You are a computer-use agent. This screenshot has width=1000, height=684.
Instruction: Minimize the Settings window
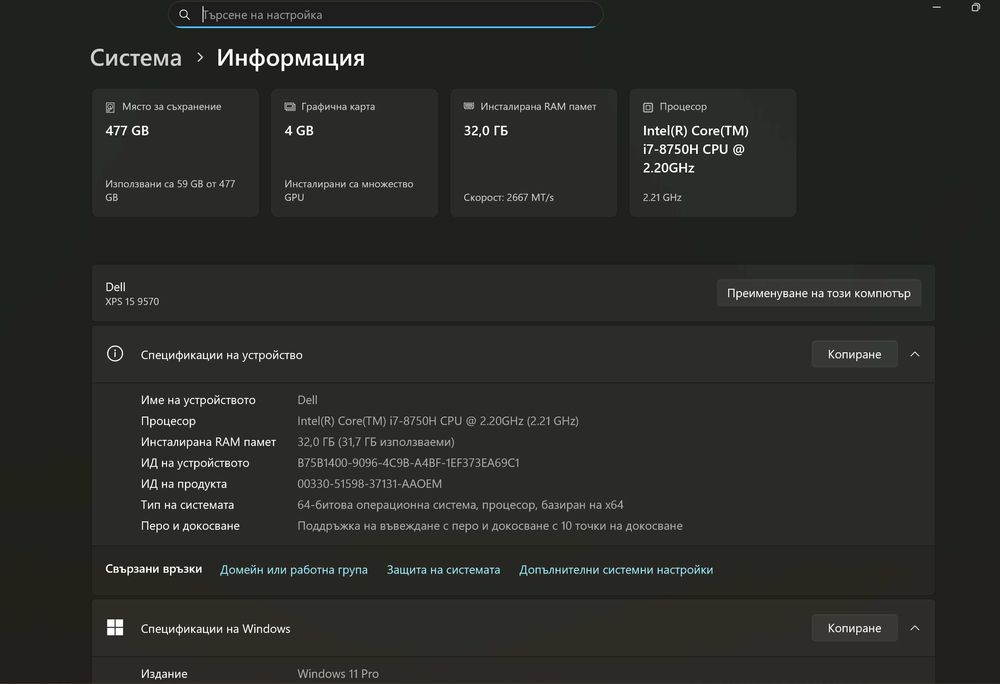[936, 8]
